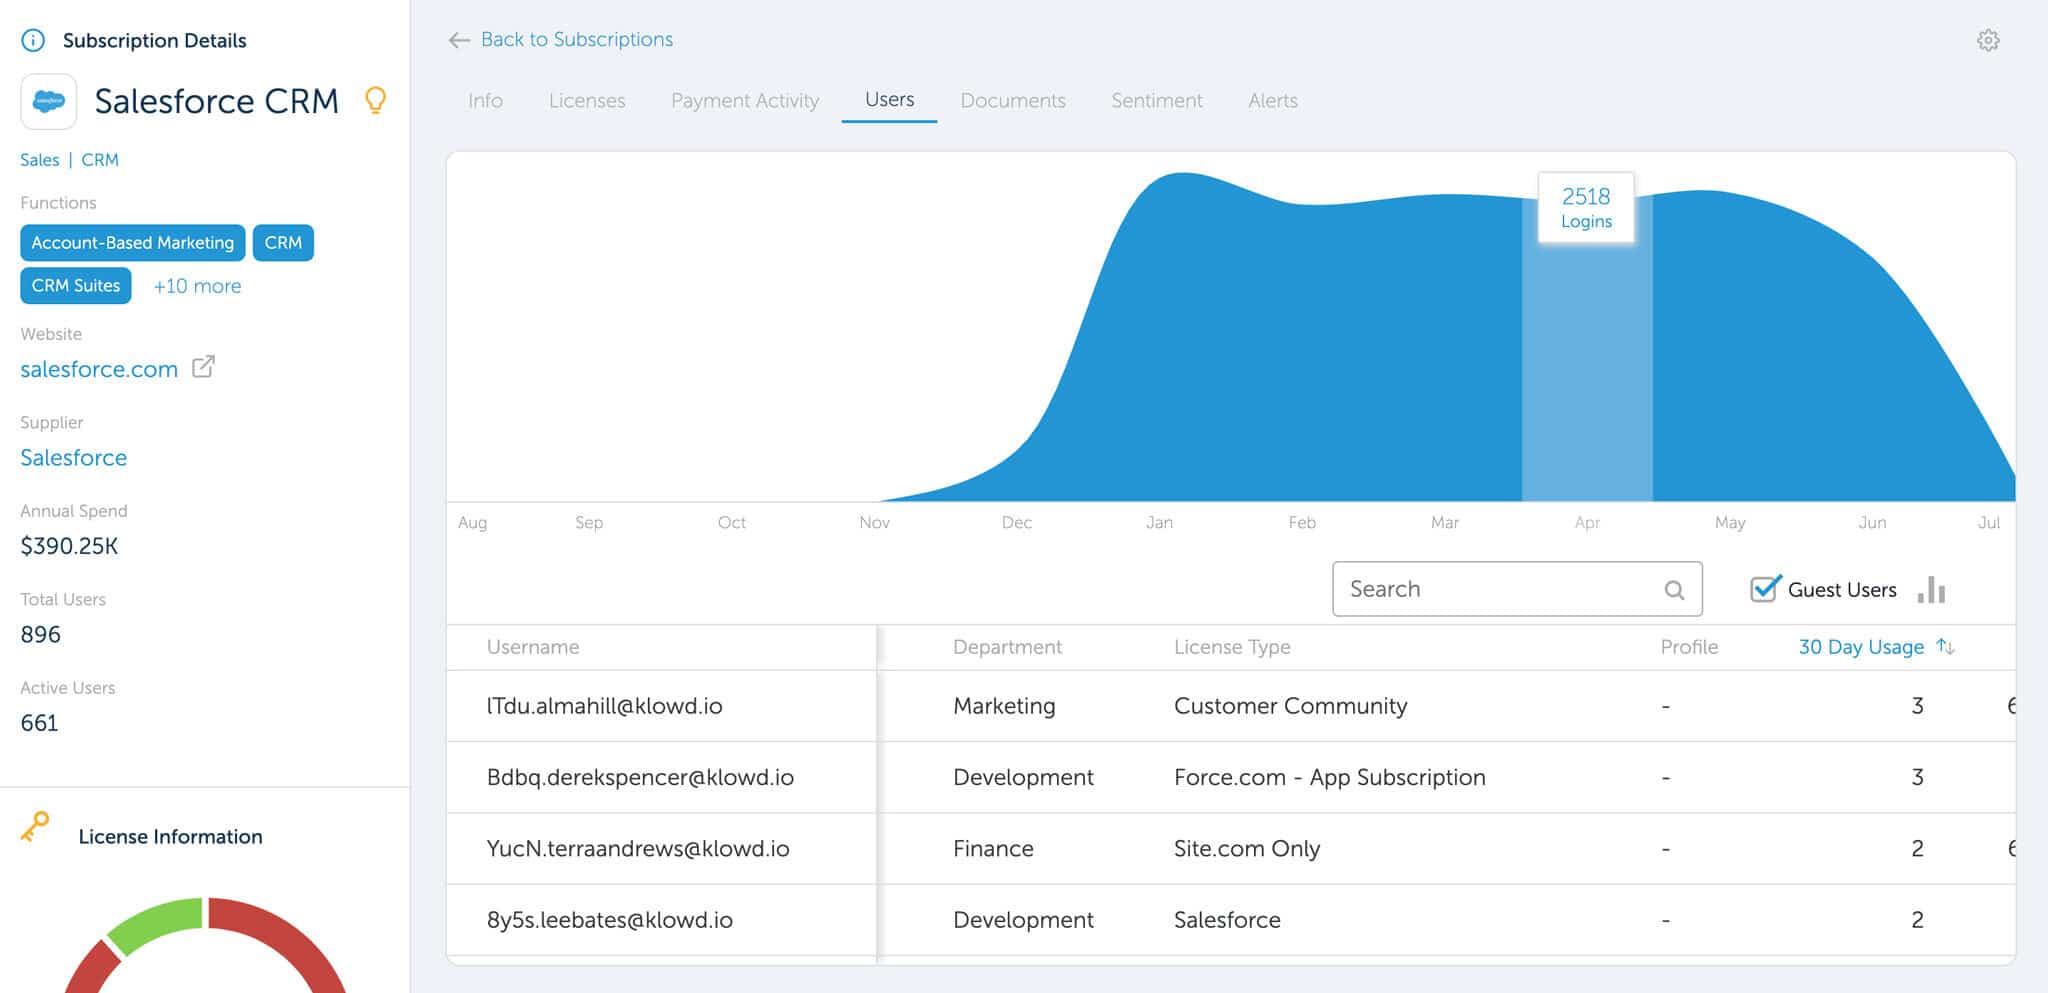Switch to the Payment Activity tab
Image resolution: width=2048 pixels, height=993 pixels.
pos(744,100)
